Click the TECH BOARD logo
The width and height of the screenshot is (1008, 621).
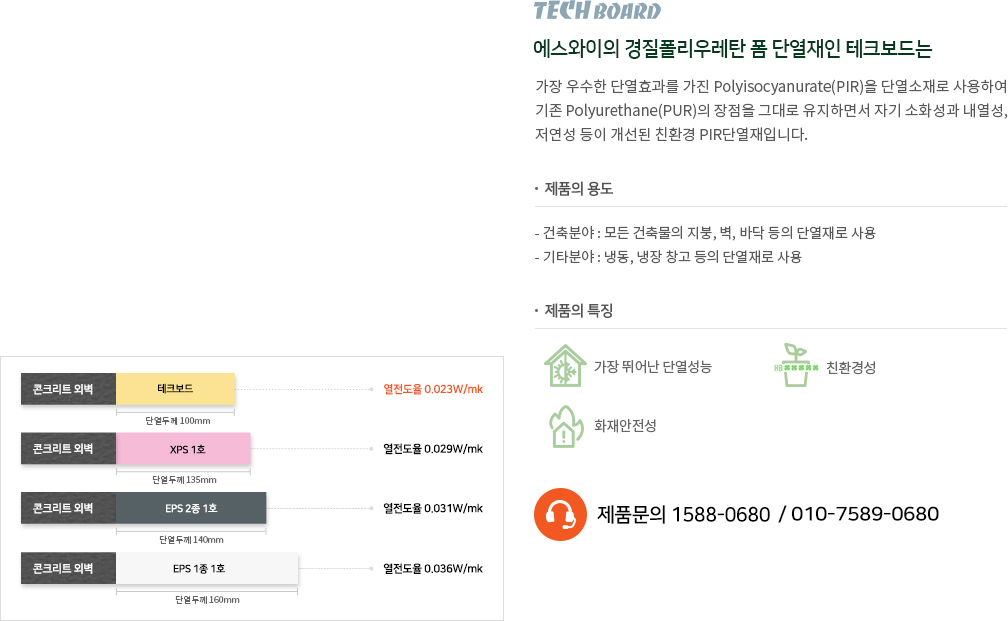coord(597,10)
